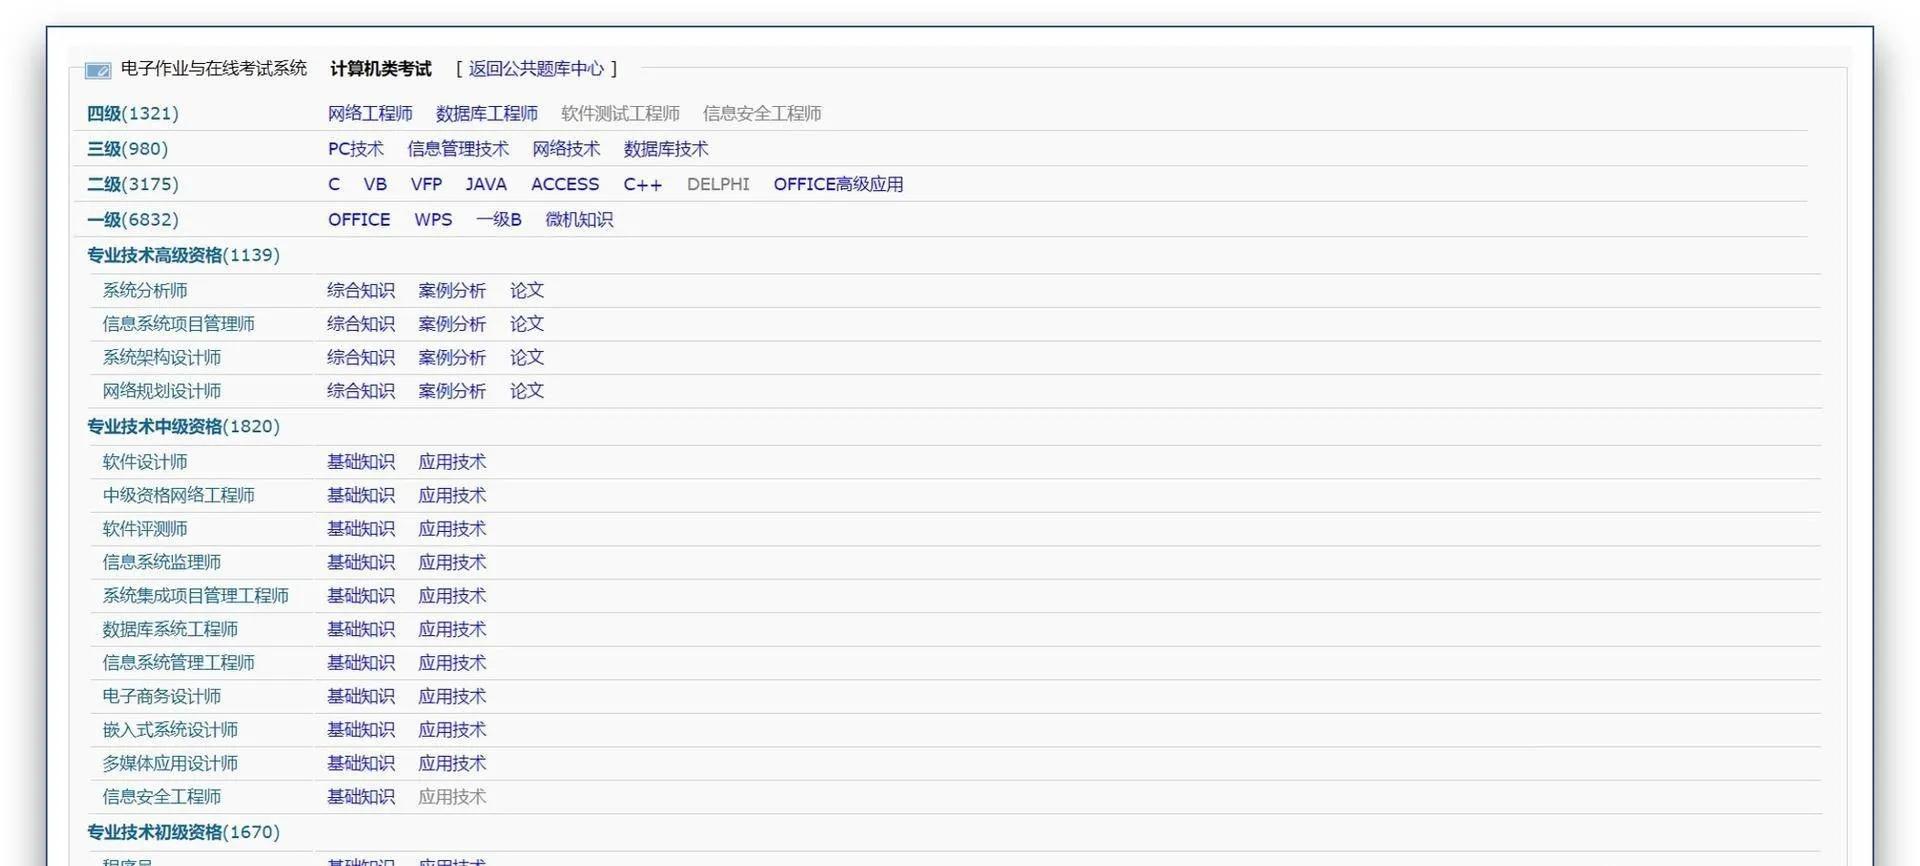Open 基础知识 for 信息系统监理师

(x=361, y=562)
